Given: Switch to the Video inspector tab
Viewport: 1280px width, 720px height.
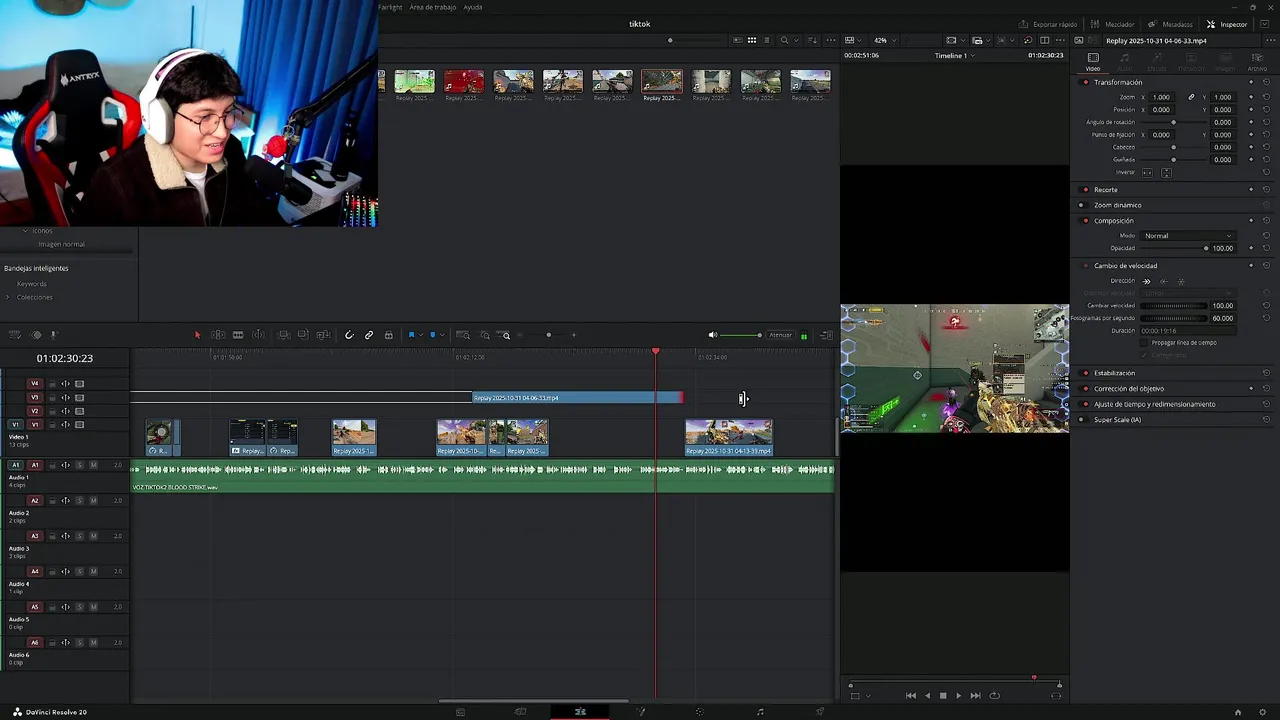Looking at the screenshot, I should pos(1093,61).
